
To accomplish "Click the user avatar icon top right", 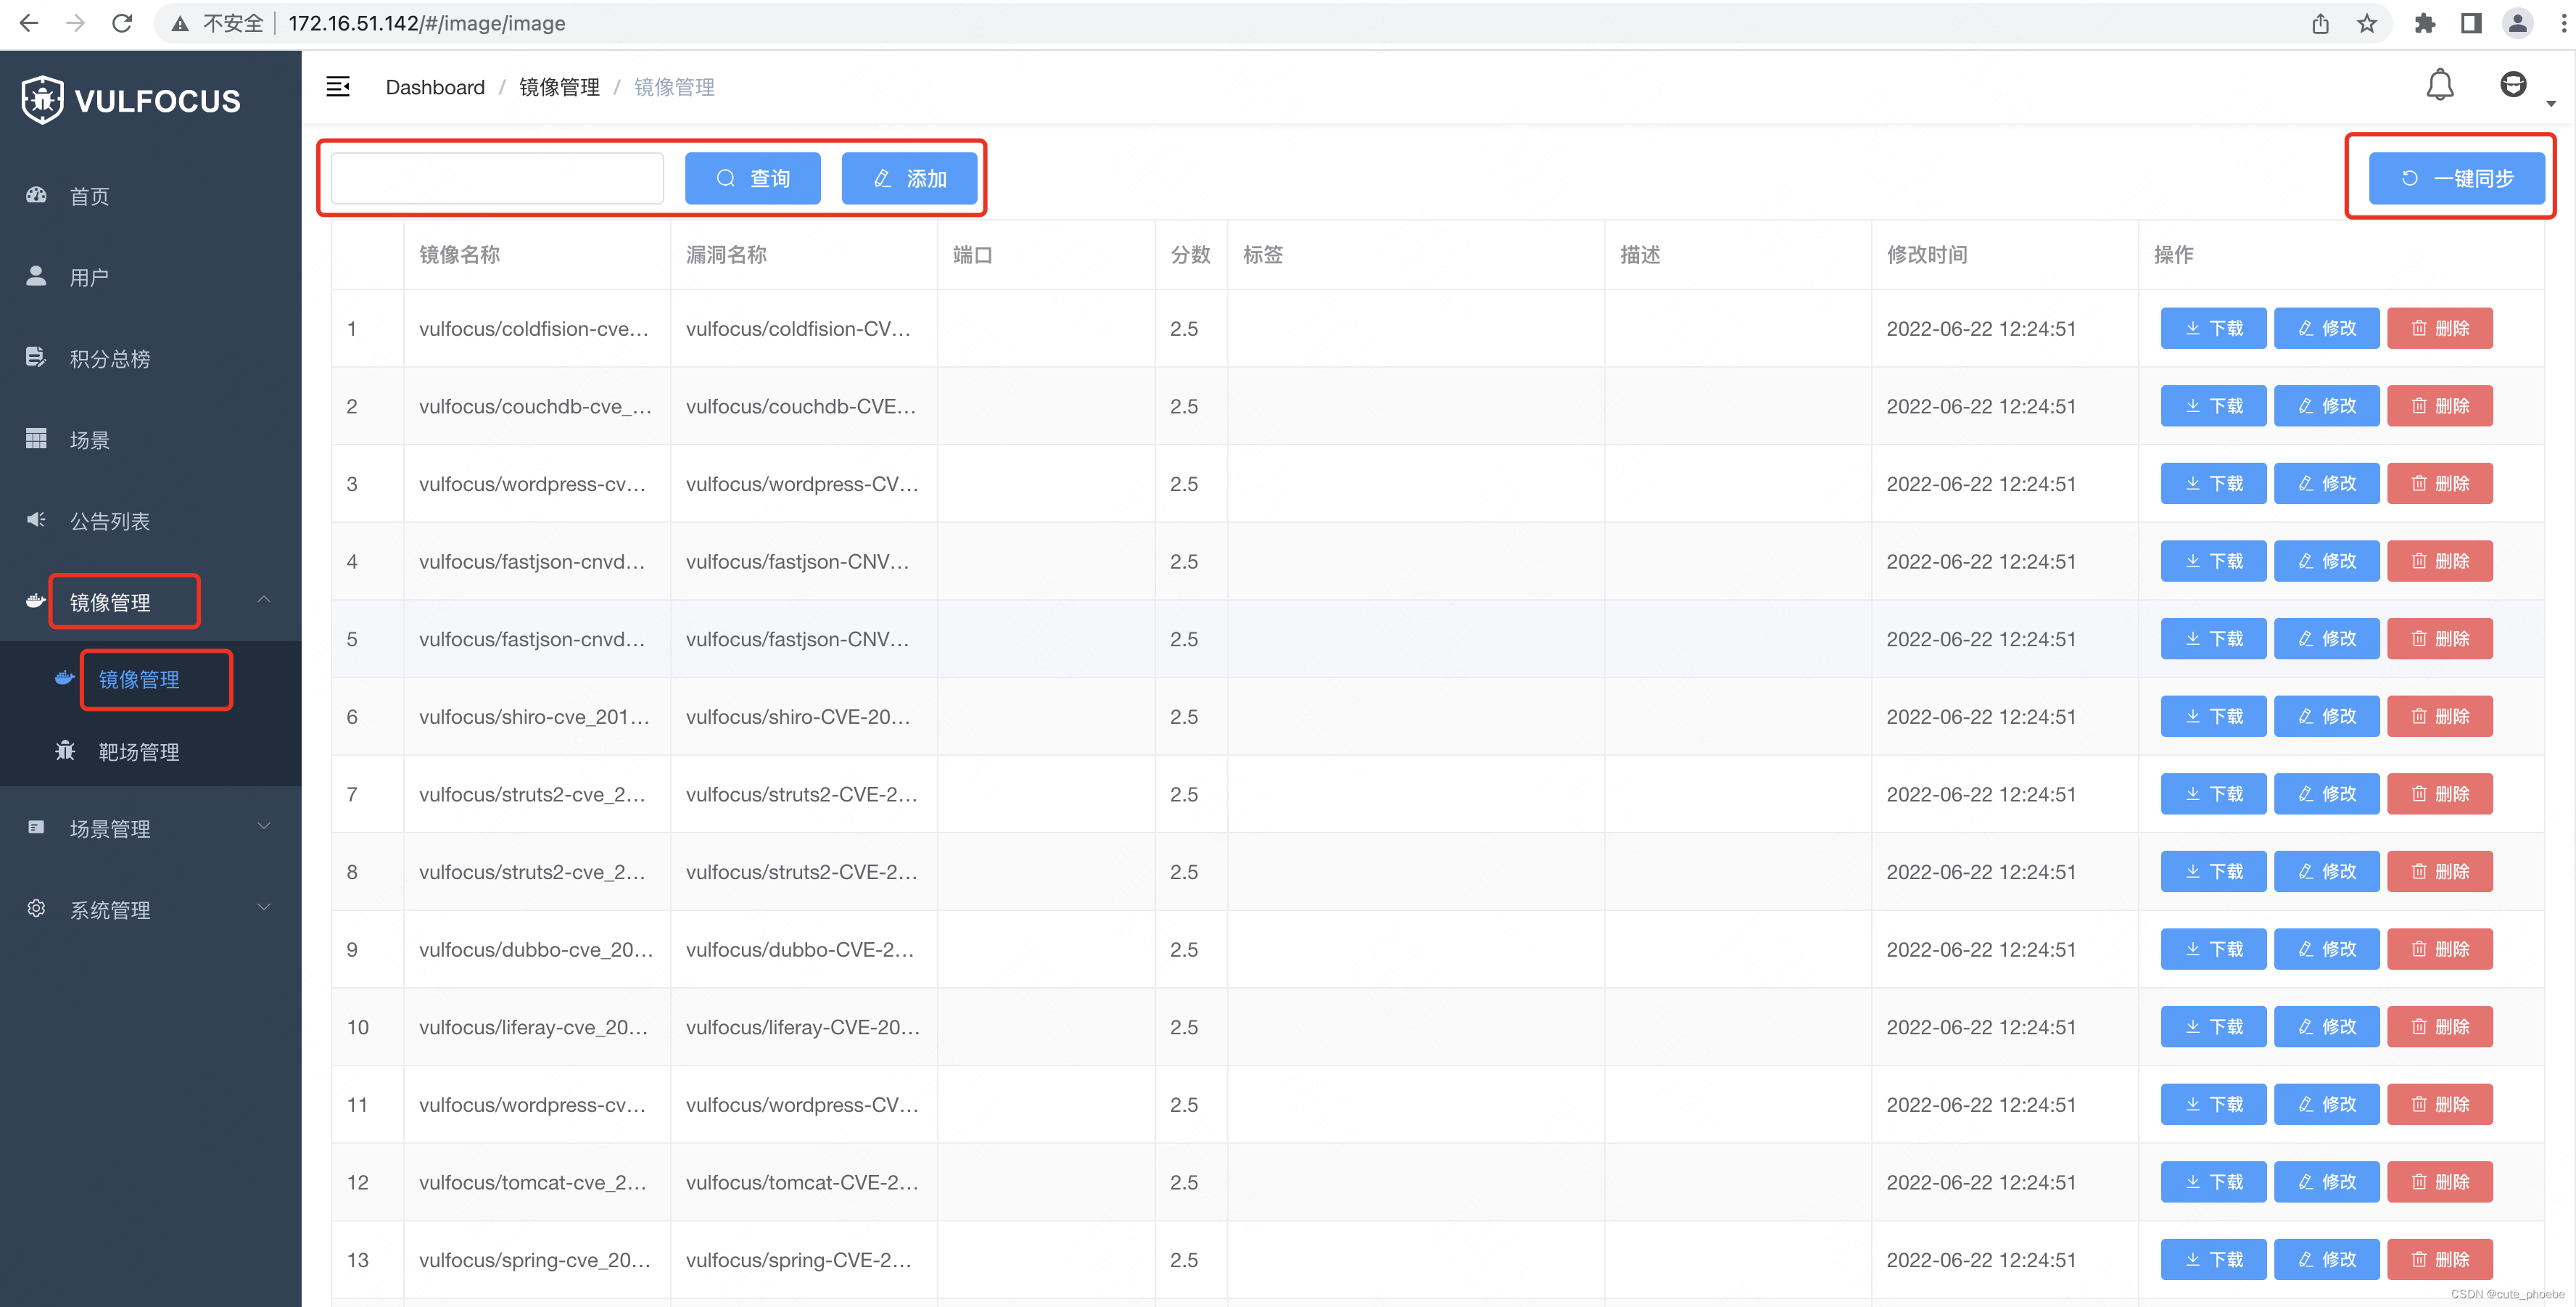I will coord(2515,85).
